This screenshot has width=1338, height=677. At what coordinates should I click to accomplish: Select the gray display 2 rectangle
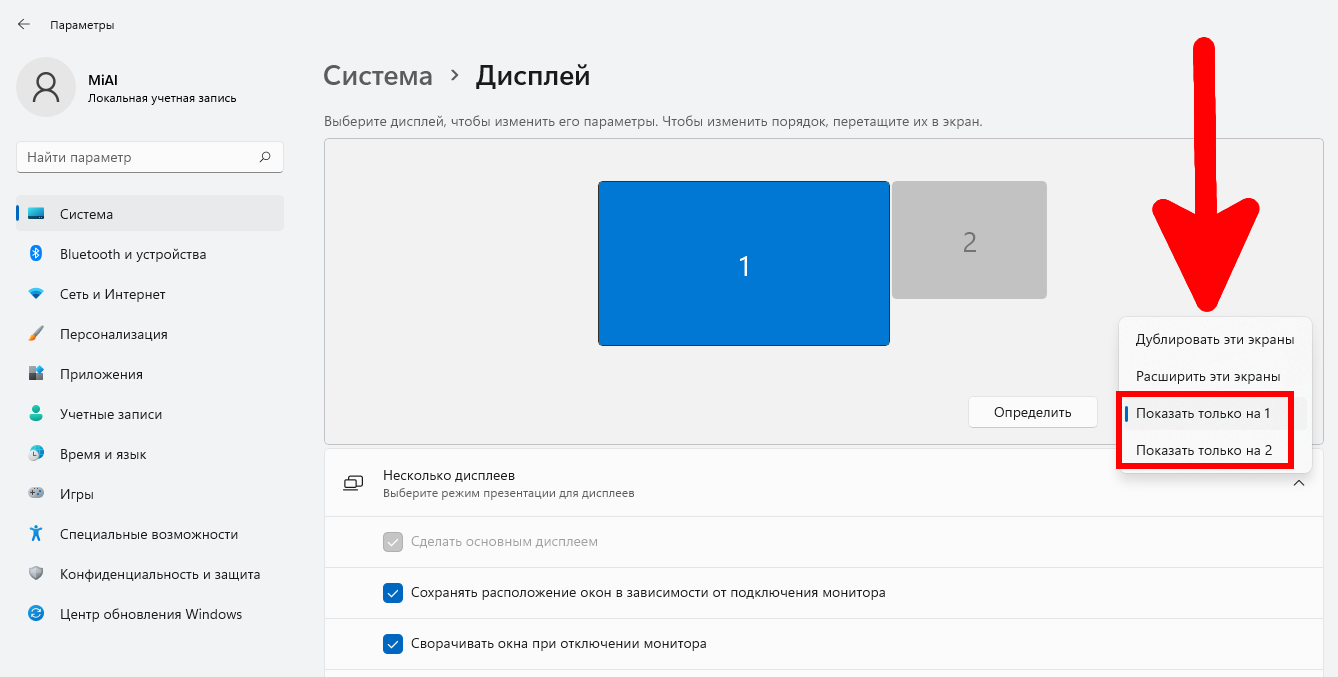pos(969,240)
